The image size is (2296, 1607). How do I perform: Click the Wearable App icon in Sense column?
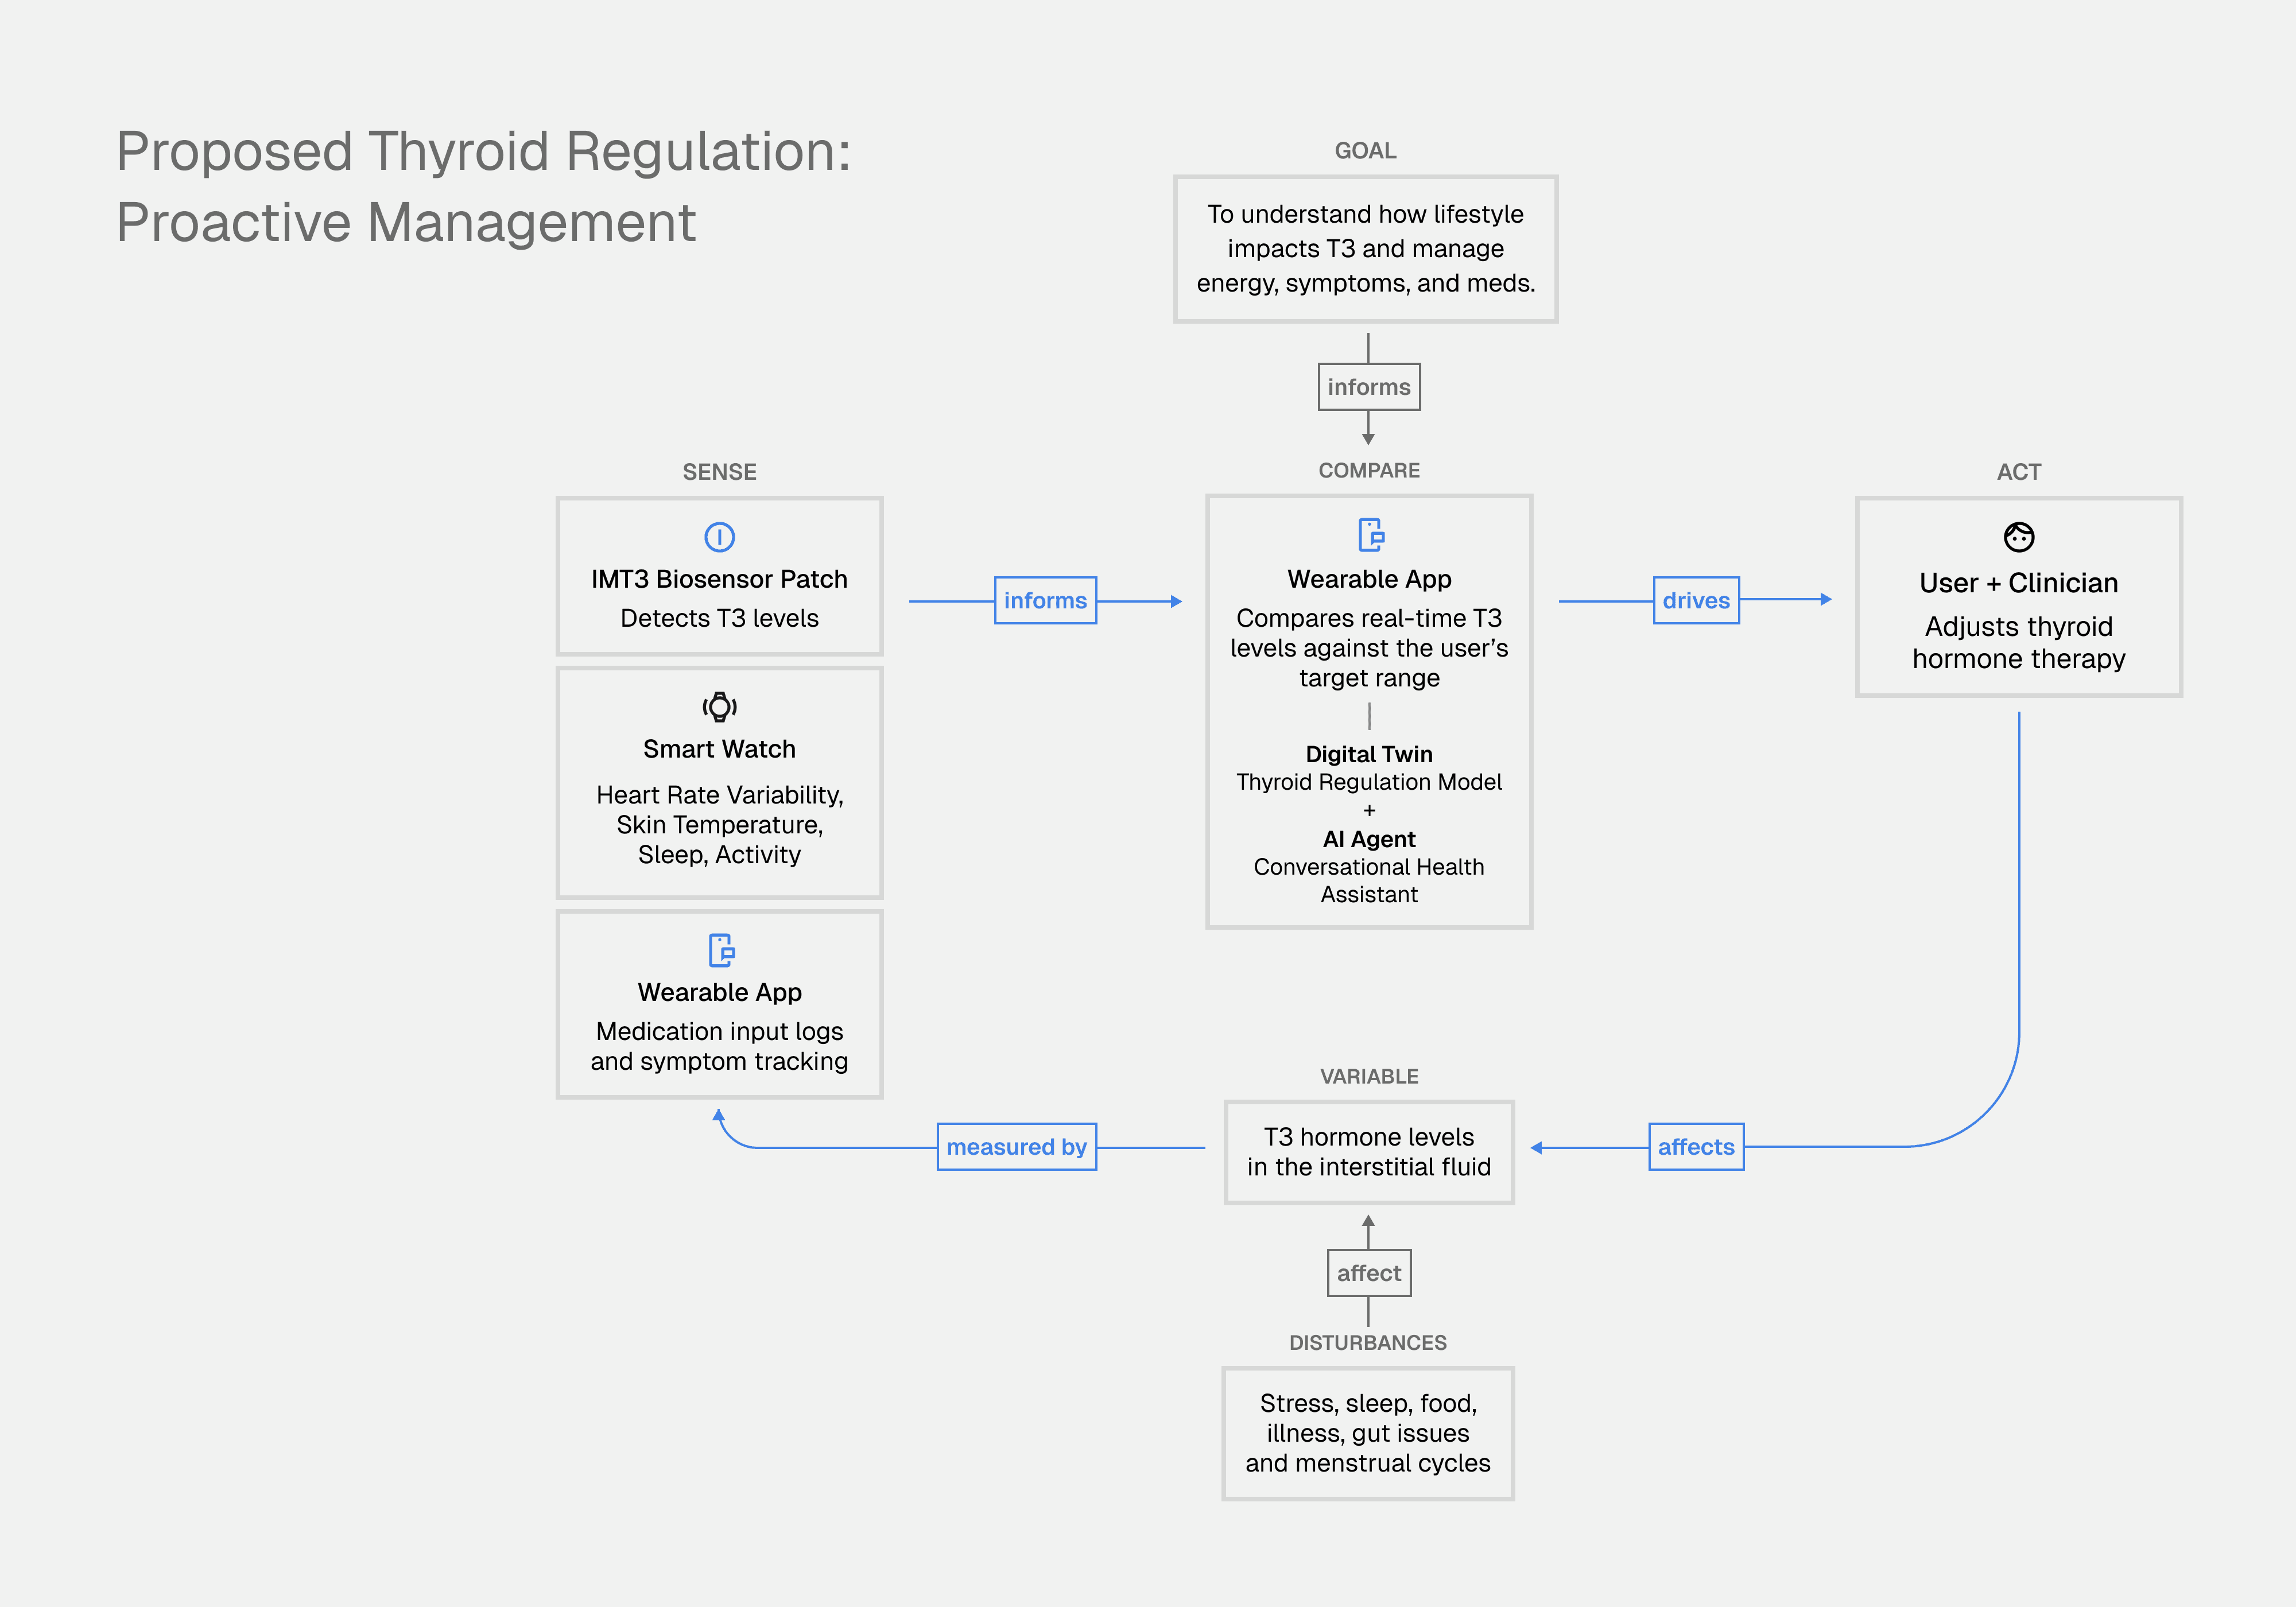[x=721, y=950]
